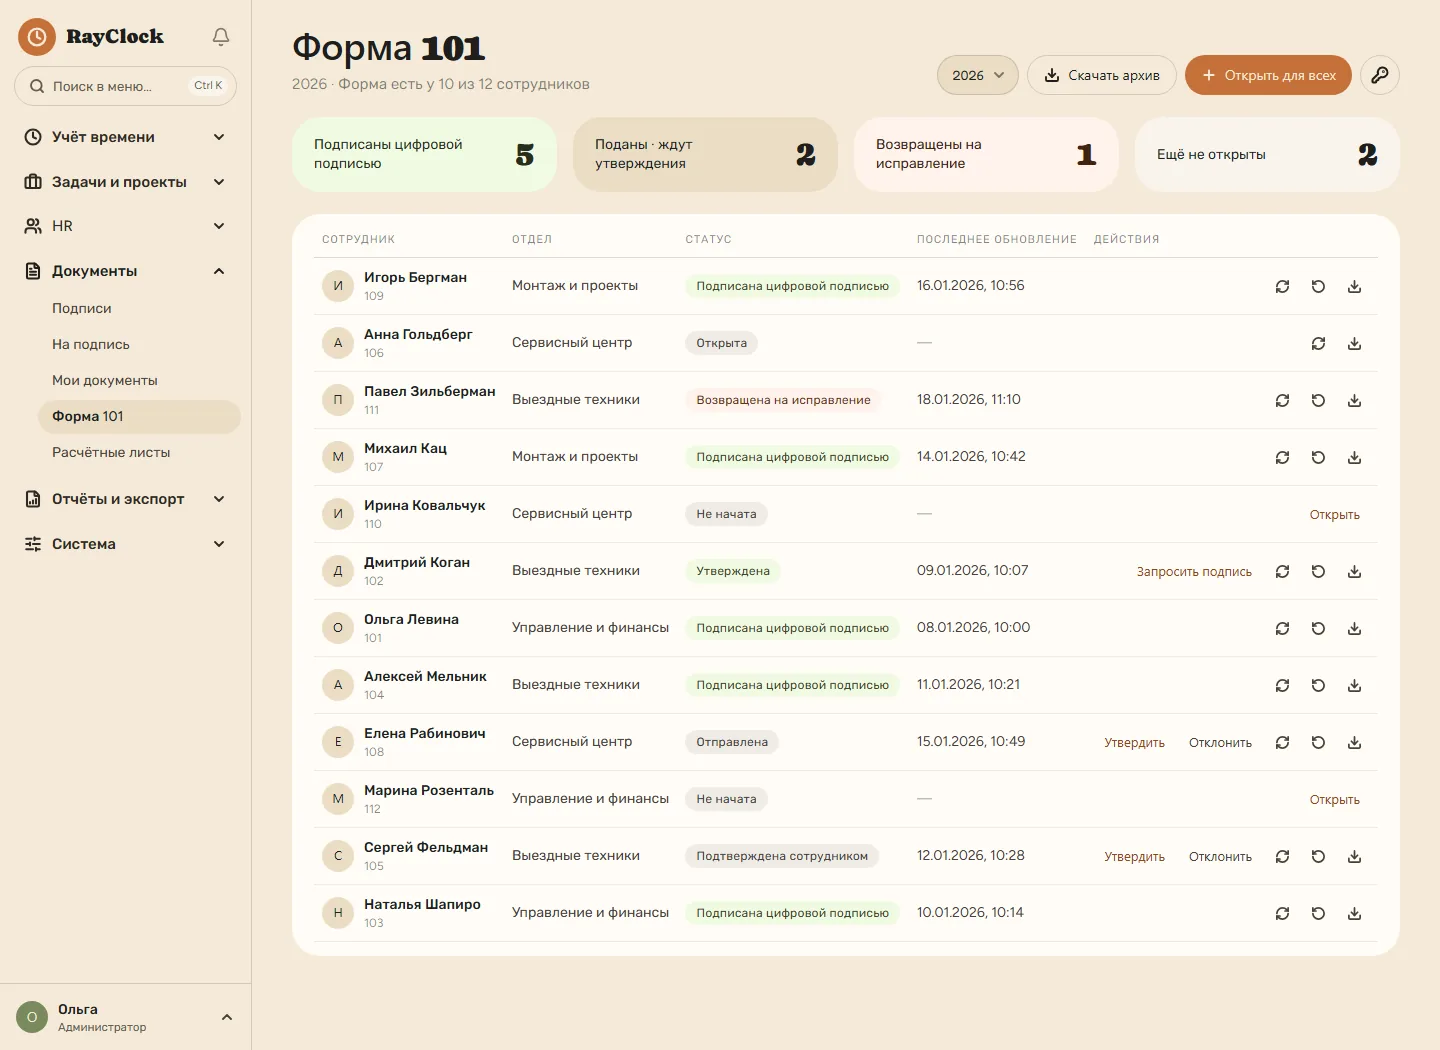Expand the HR sidebar section
Viewport: 1440px width, 1050px height.
[126, 226]
